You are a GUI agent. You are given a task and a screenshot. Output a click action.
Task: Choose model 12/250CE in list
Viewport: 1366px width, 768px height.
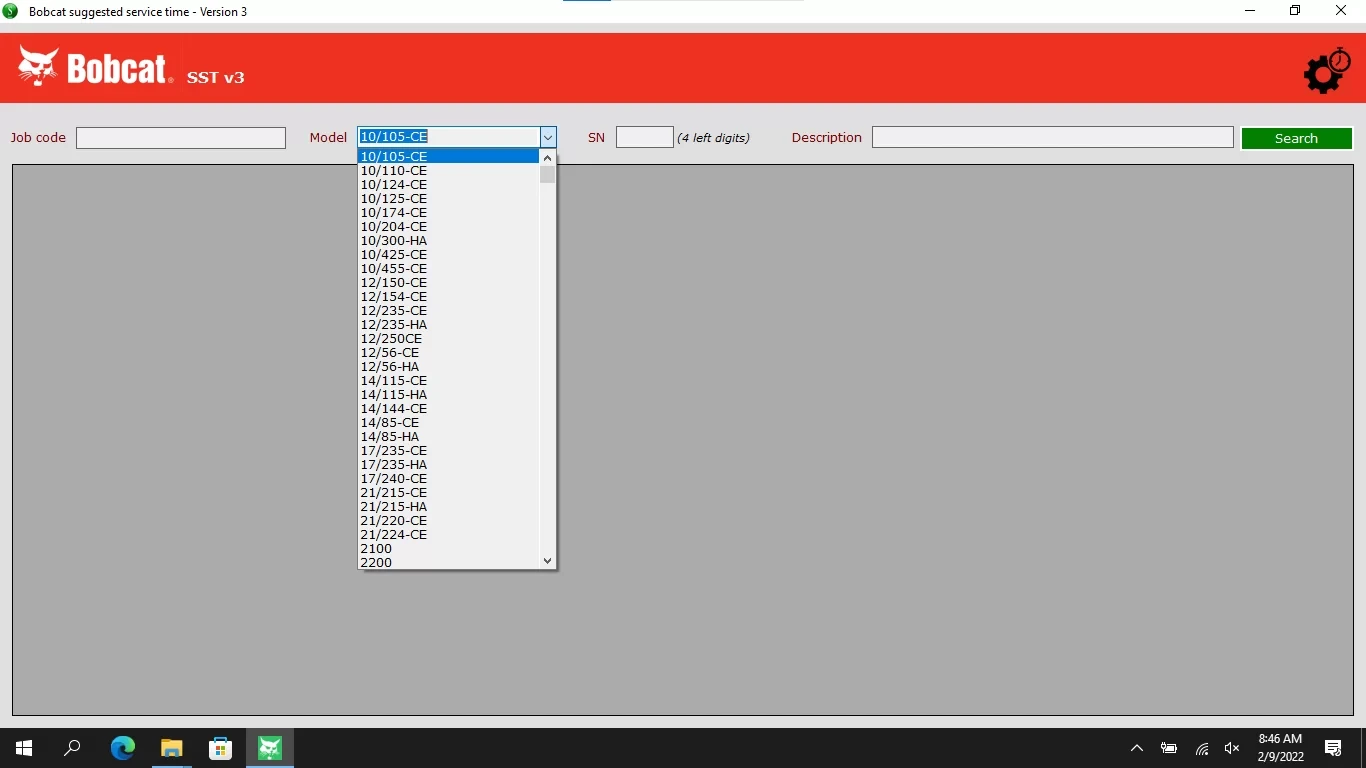(391, 339)
